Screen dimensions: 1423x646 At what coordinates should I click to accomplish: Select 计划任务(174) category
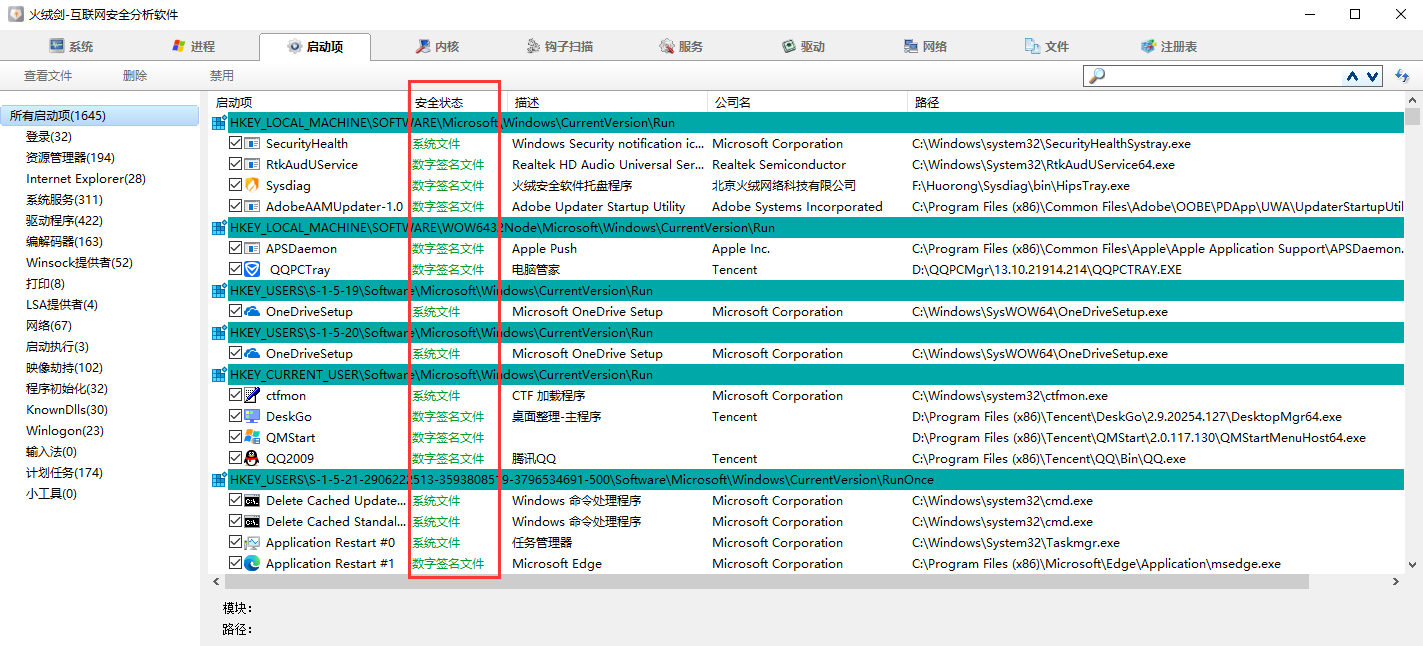point(64,473)
